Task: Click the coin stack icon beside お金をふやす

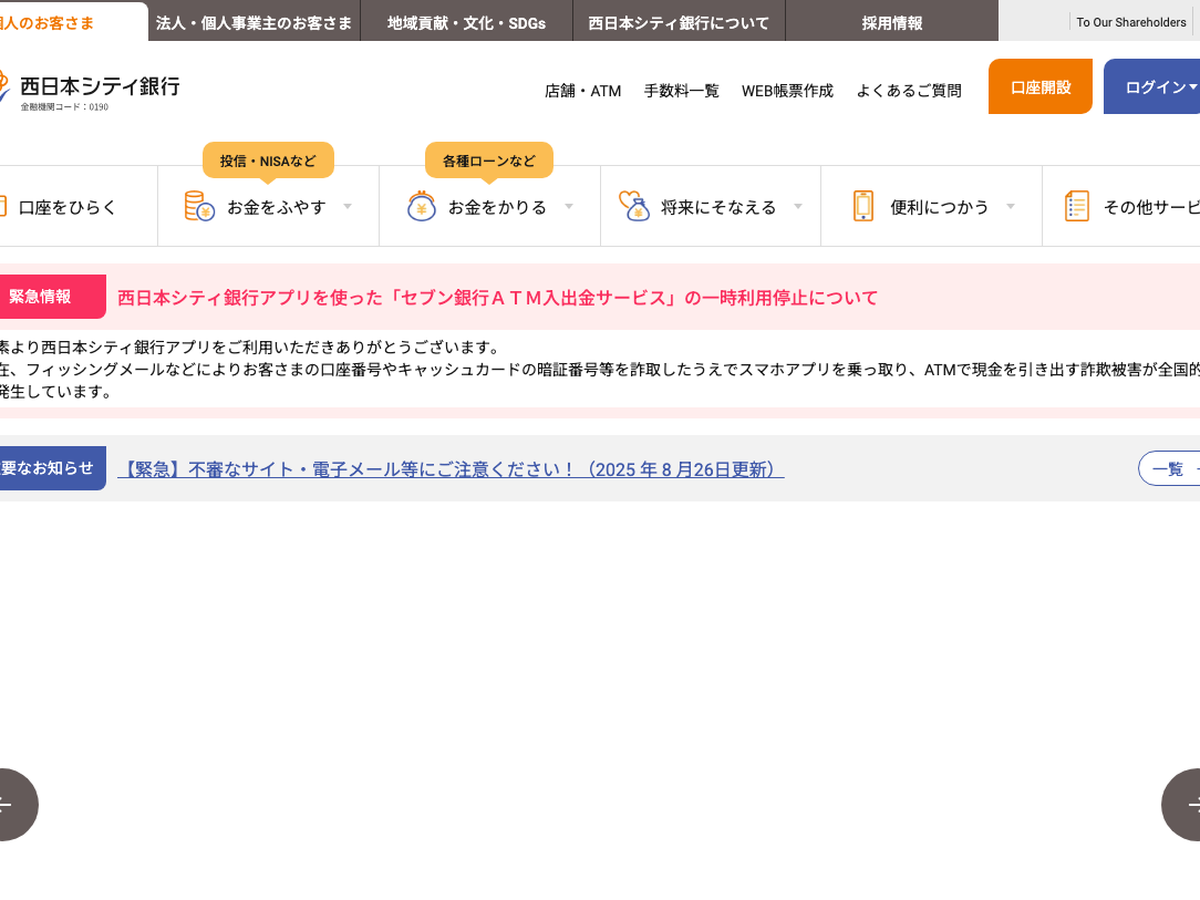Action: pos(199,206)
